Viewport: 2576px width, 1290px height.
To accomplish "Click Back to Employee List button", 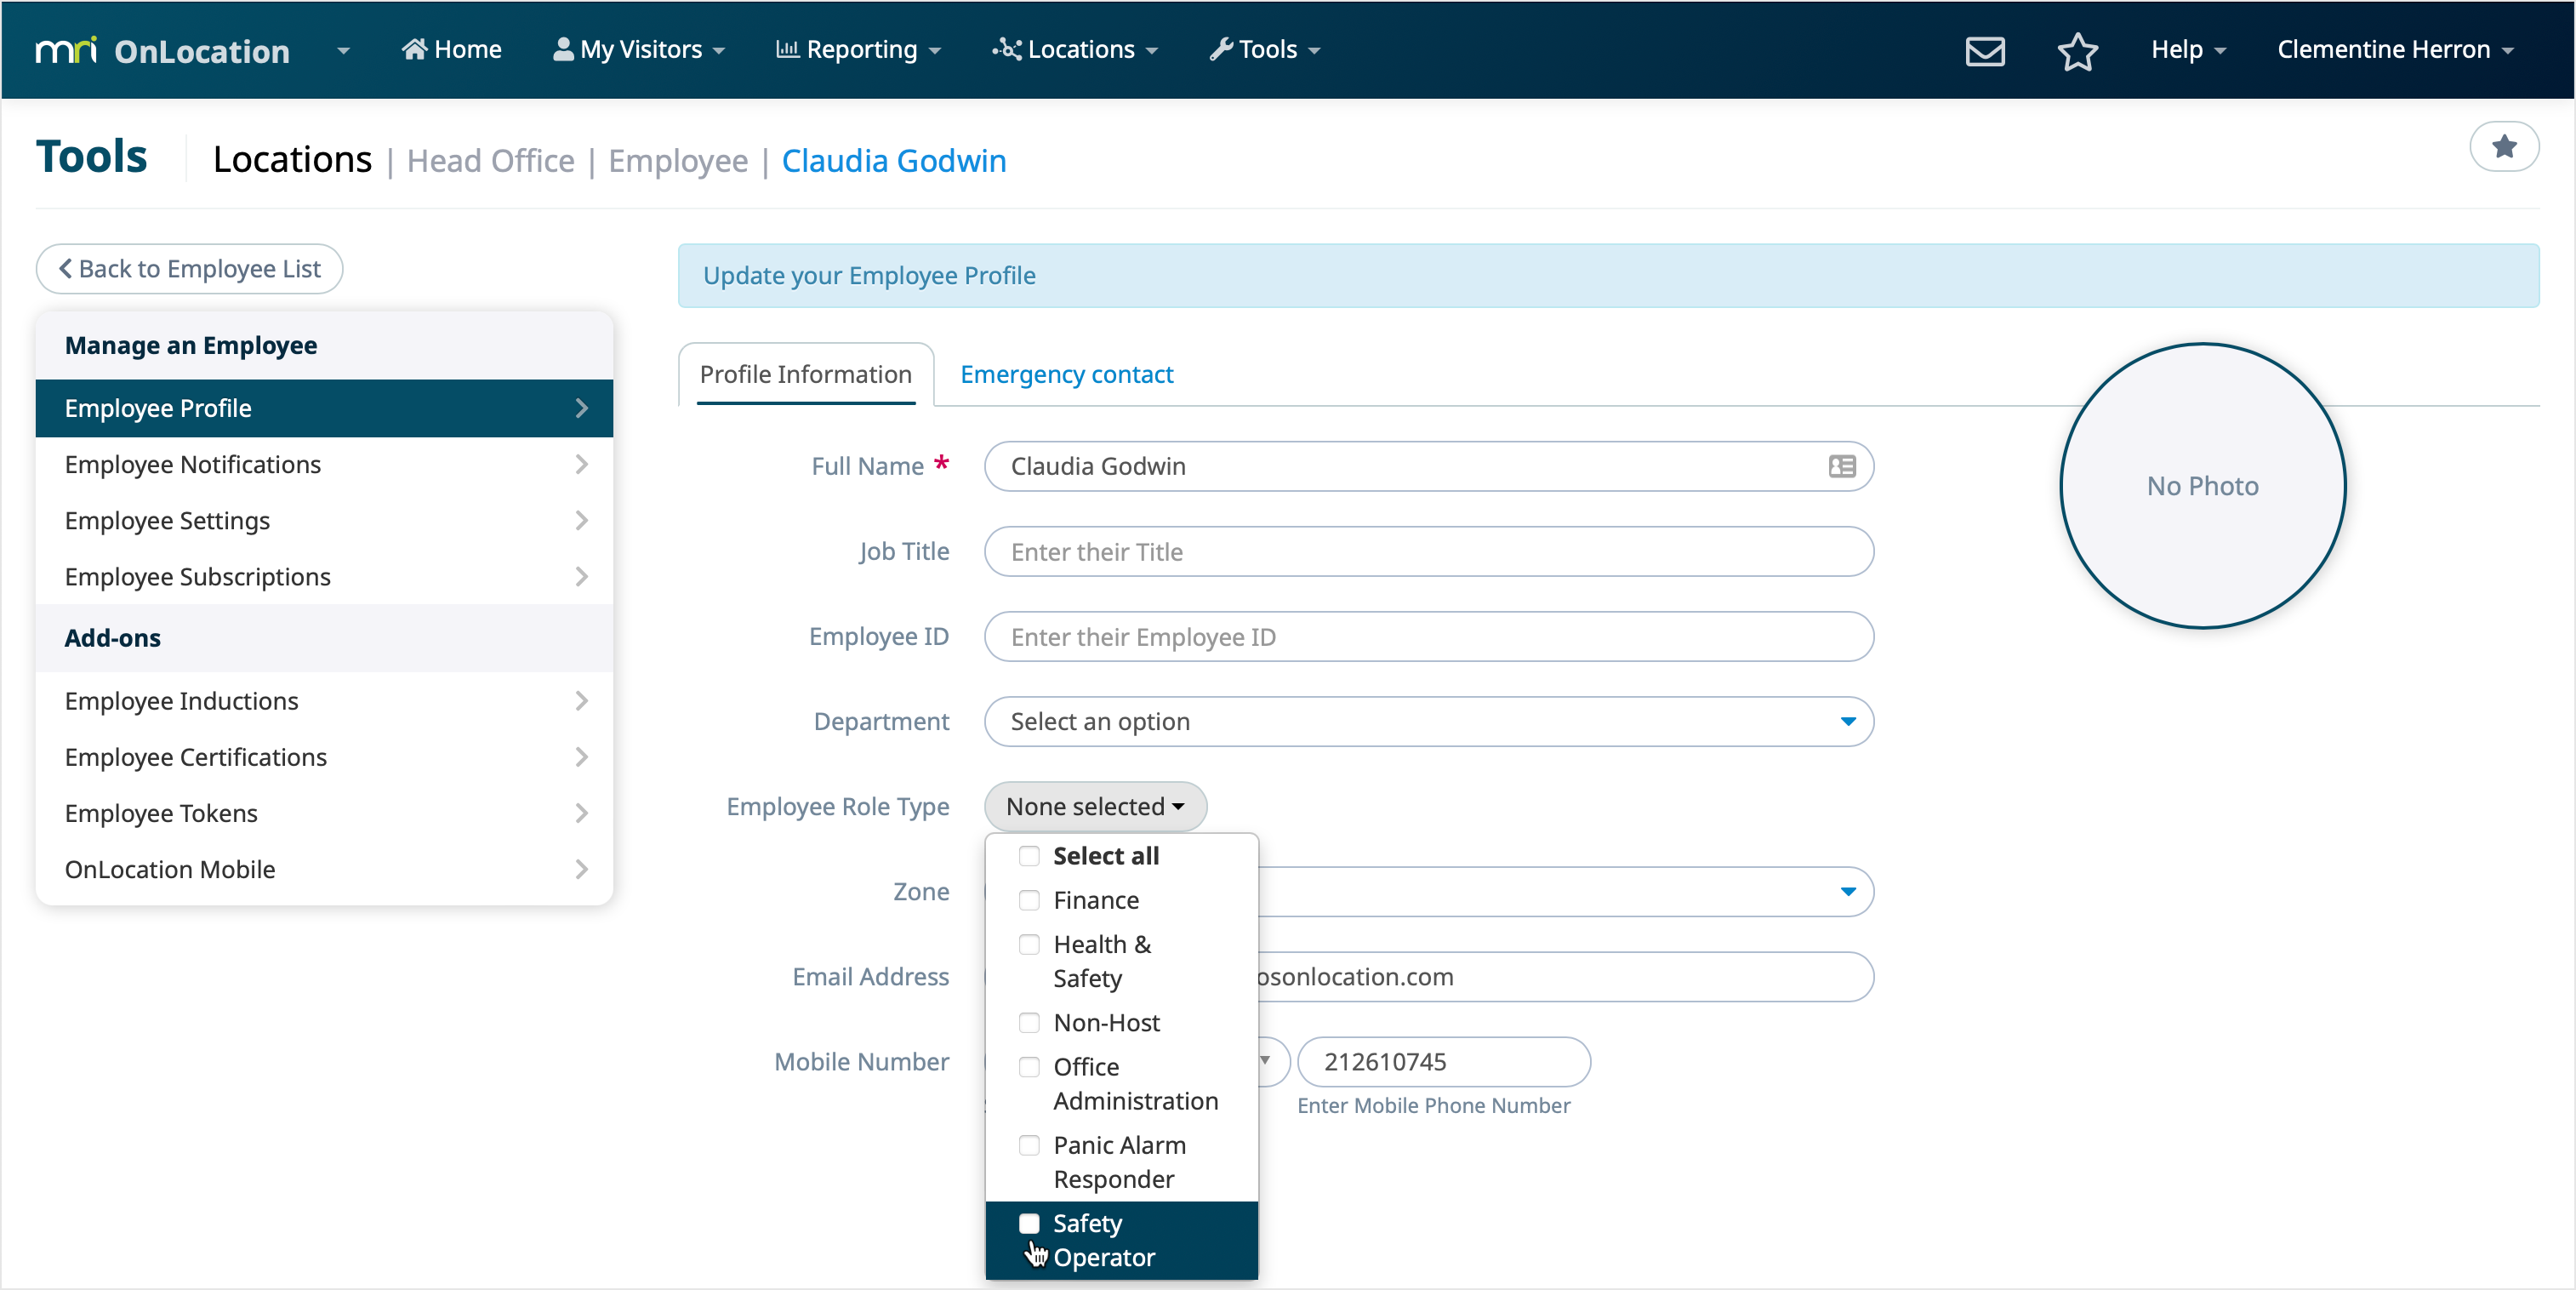I will tap(189, 269).
